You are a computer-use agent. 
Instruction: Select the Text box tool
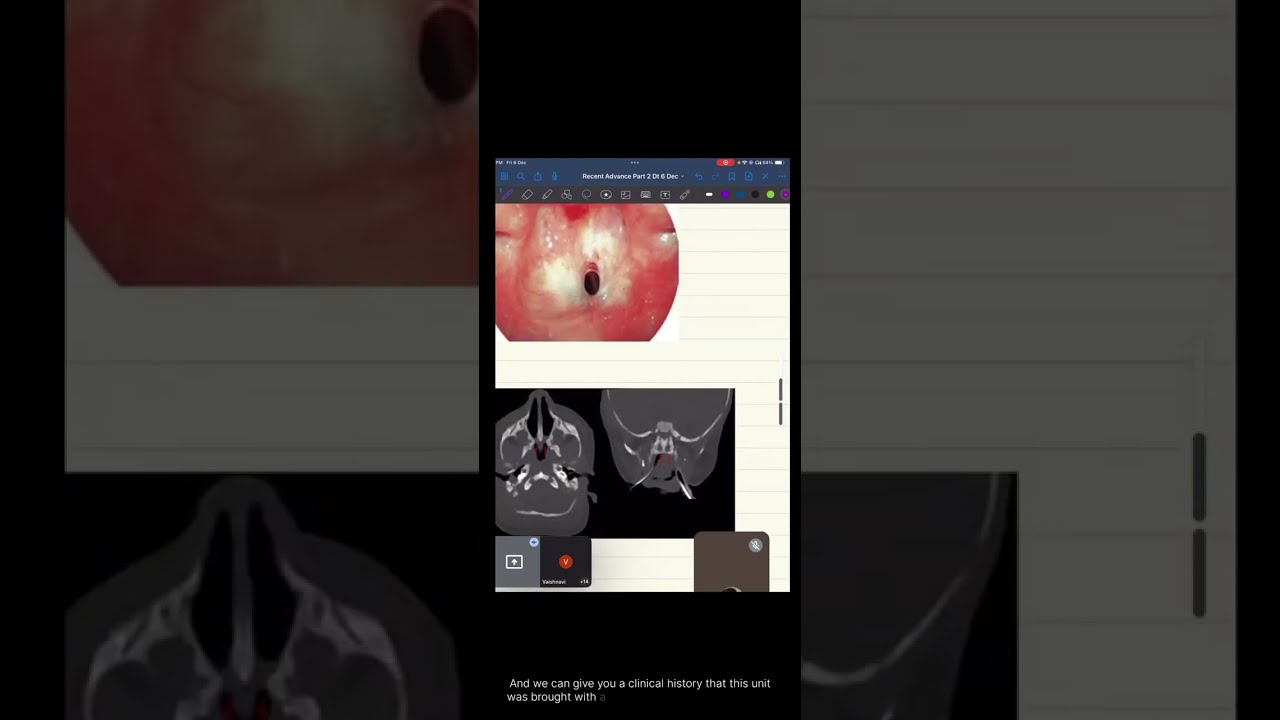[665, 194]
